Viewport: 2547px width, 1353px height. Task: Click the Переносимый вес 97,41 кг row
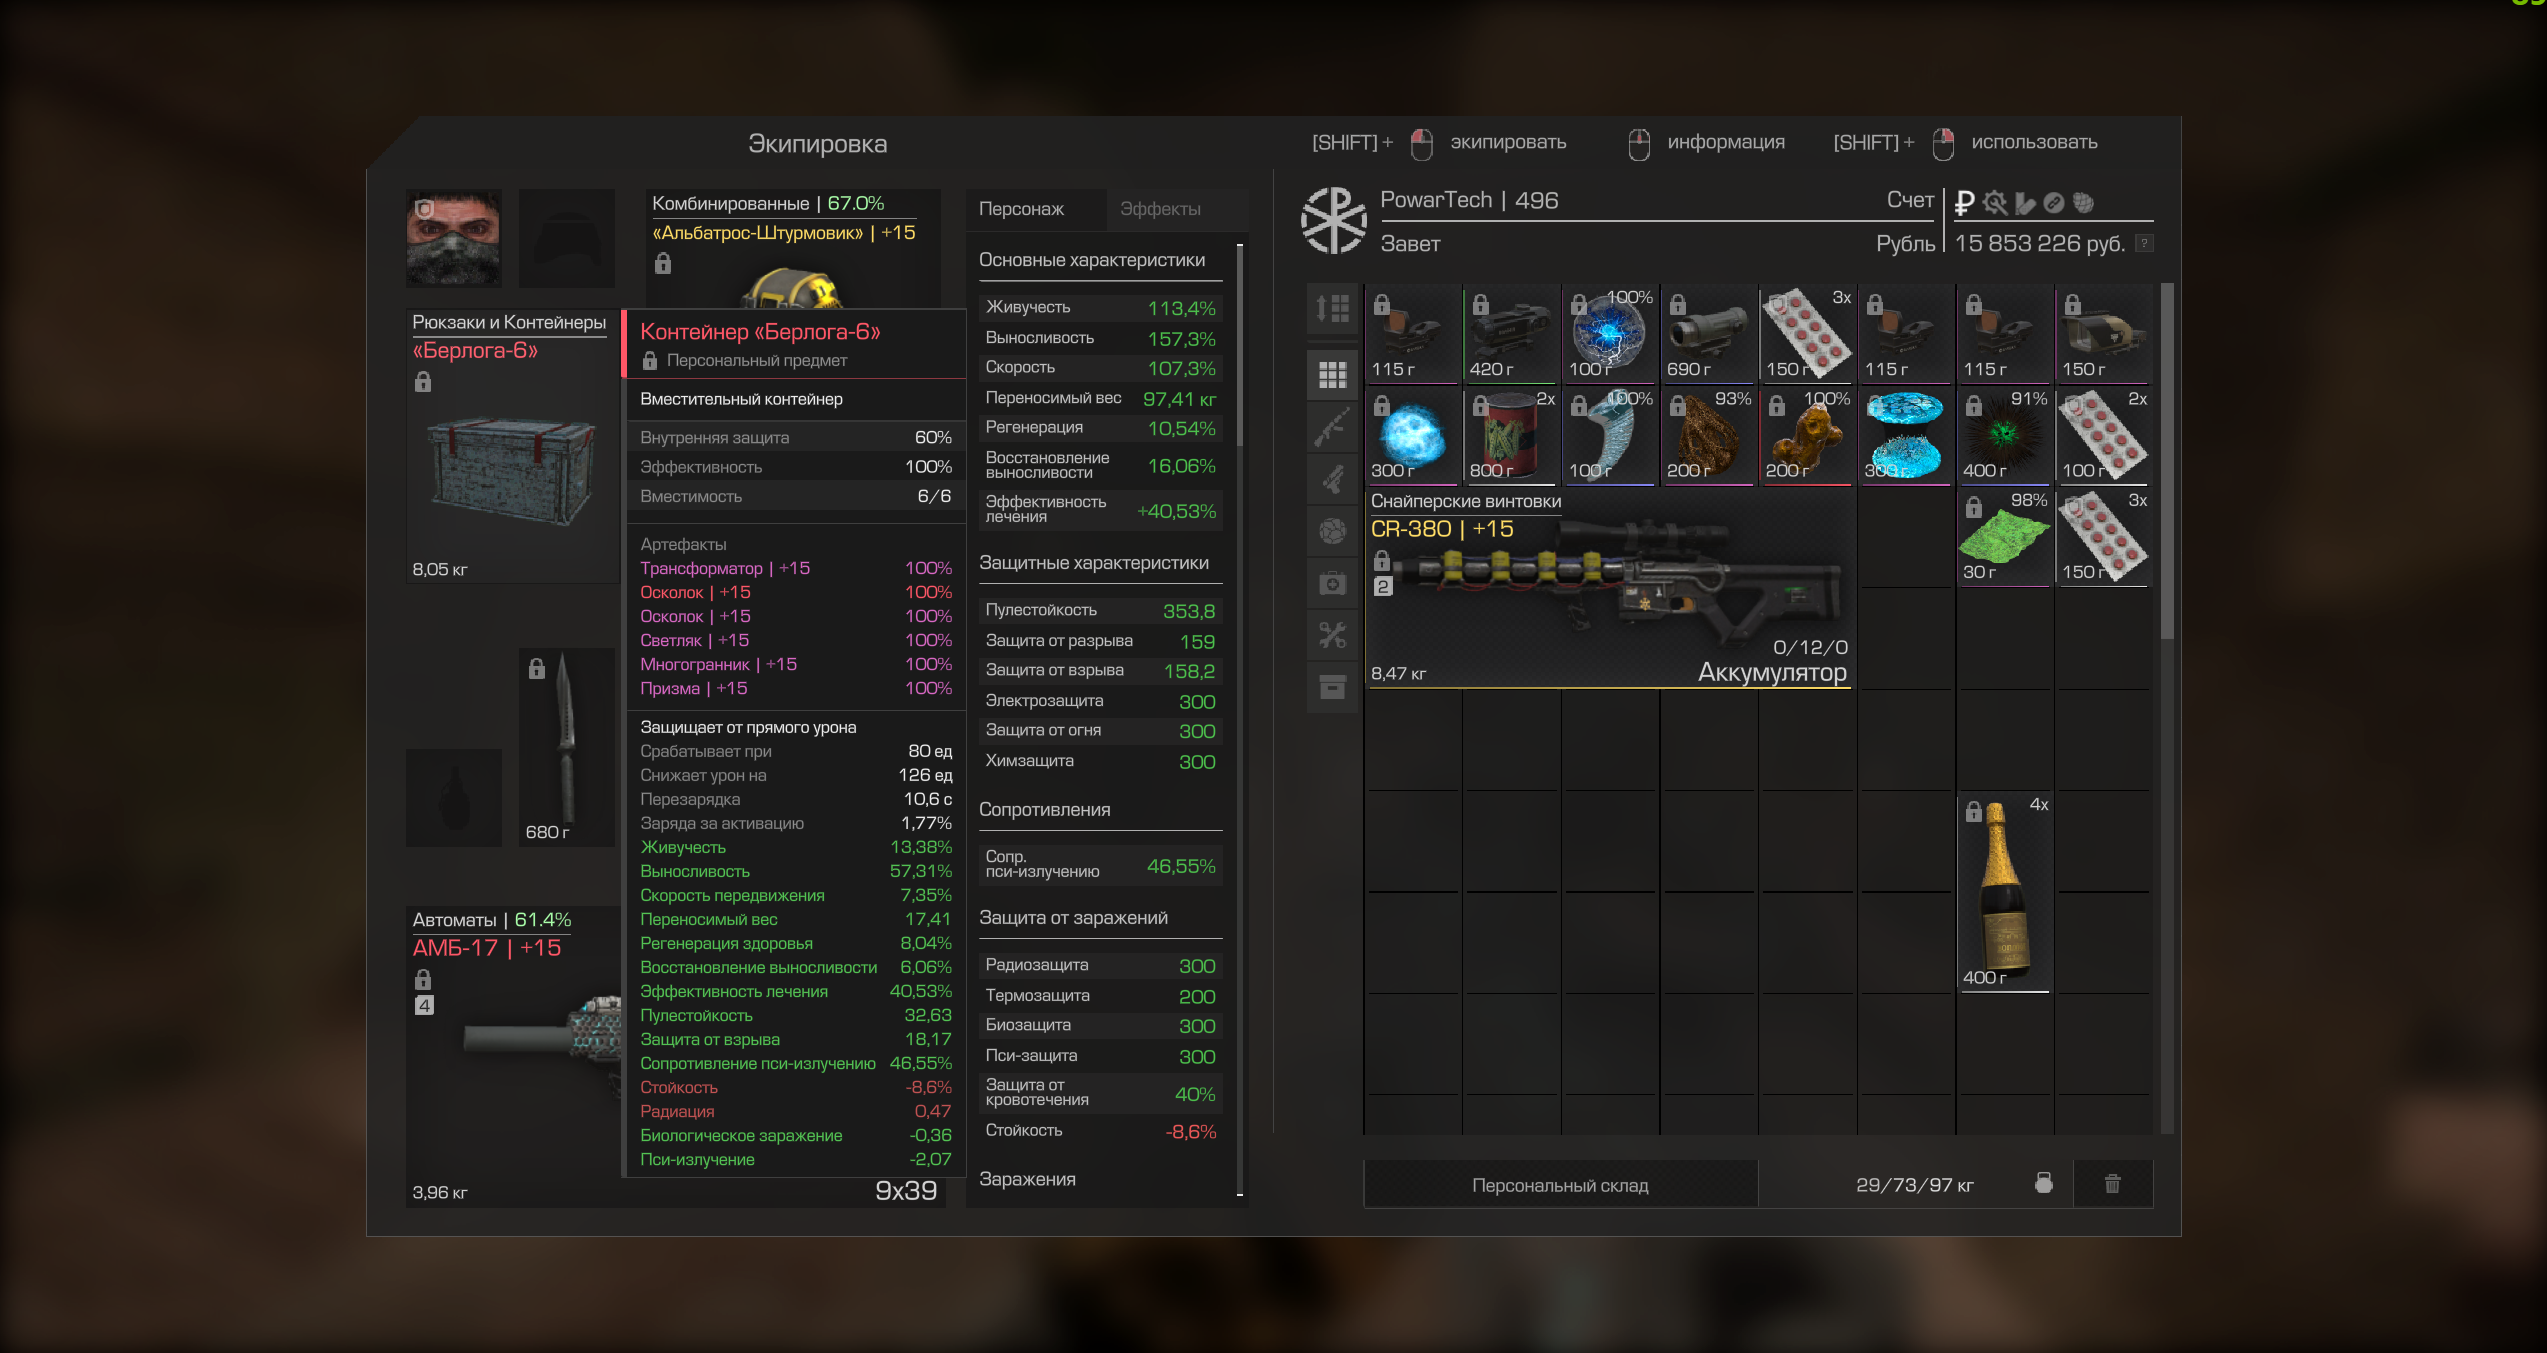click(x=1100, y=398)
